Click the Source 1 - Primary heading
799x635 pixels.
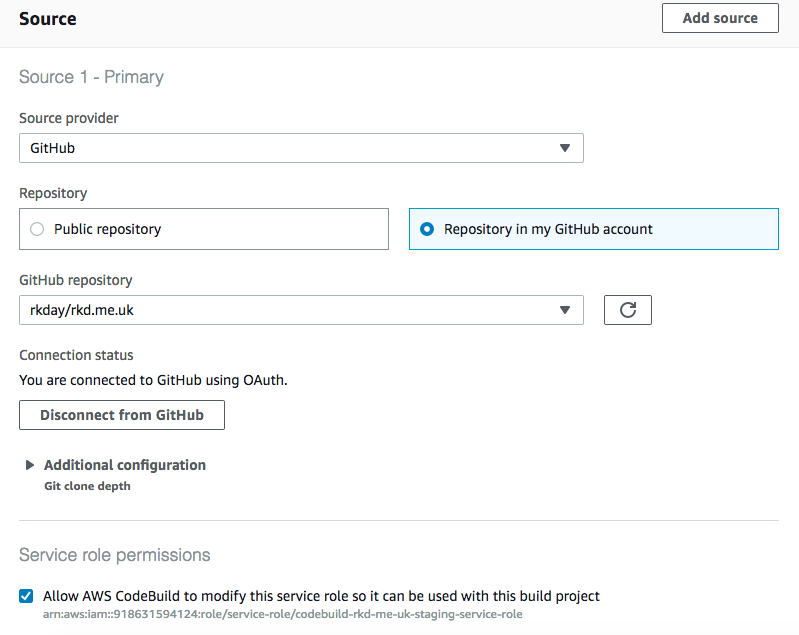pyautogui.click(x=91, y=77)
